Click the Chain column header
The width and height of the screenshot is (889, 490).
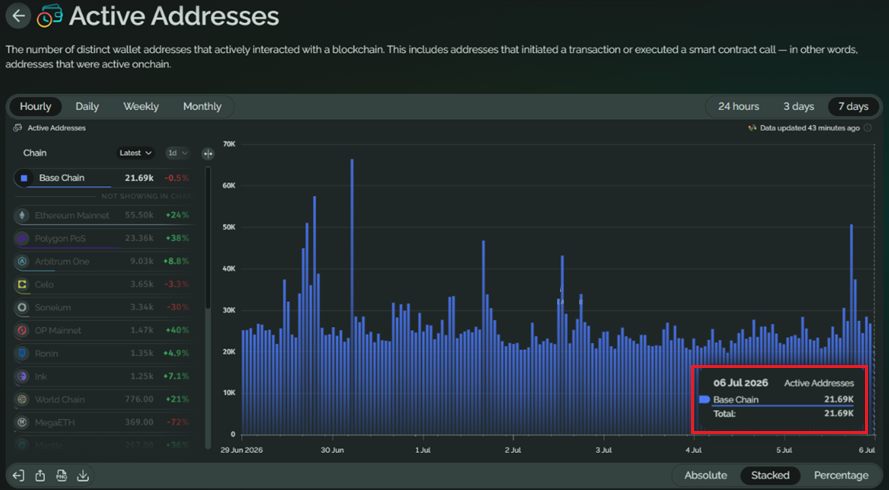(35, 153)
